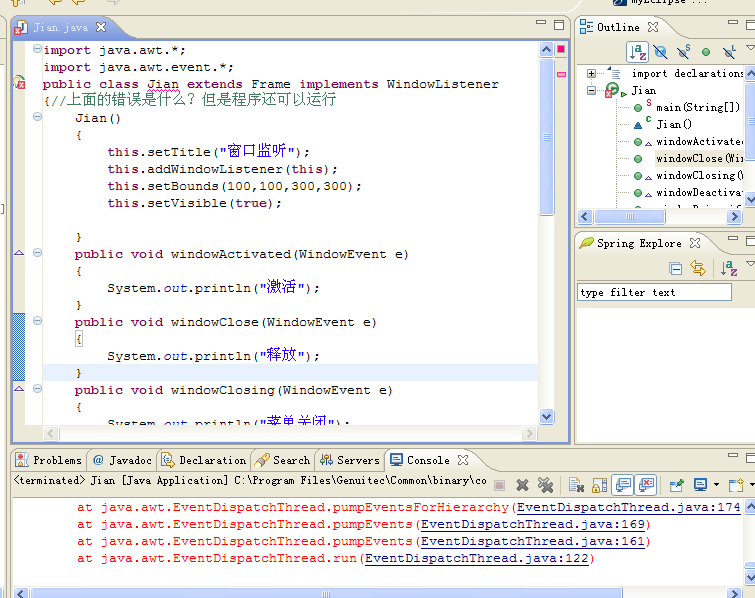Select windowClosing method in Outline
The image size is (755, 598).
pyautogui.click(x=699, y=175)
